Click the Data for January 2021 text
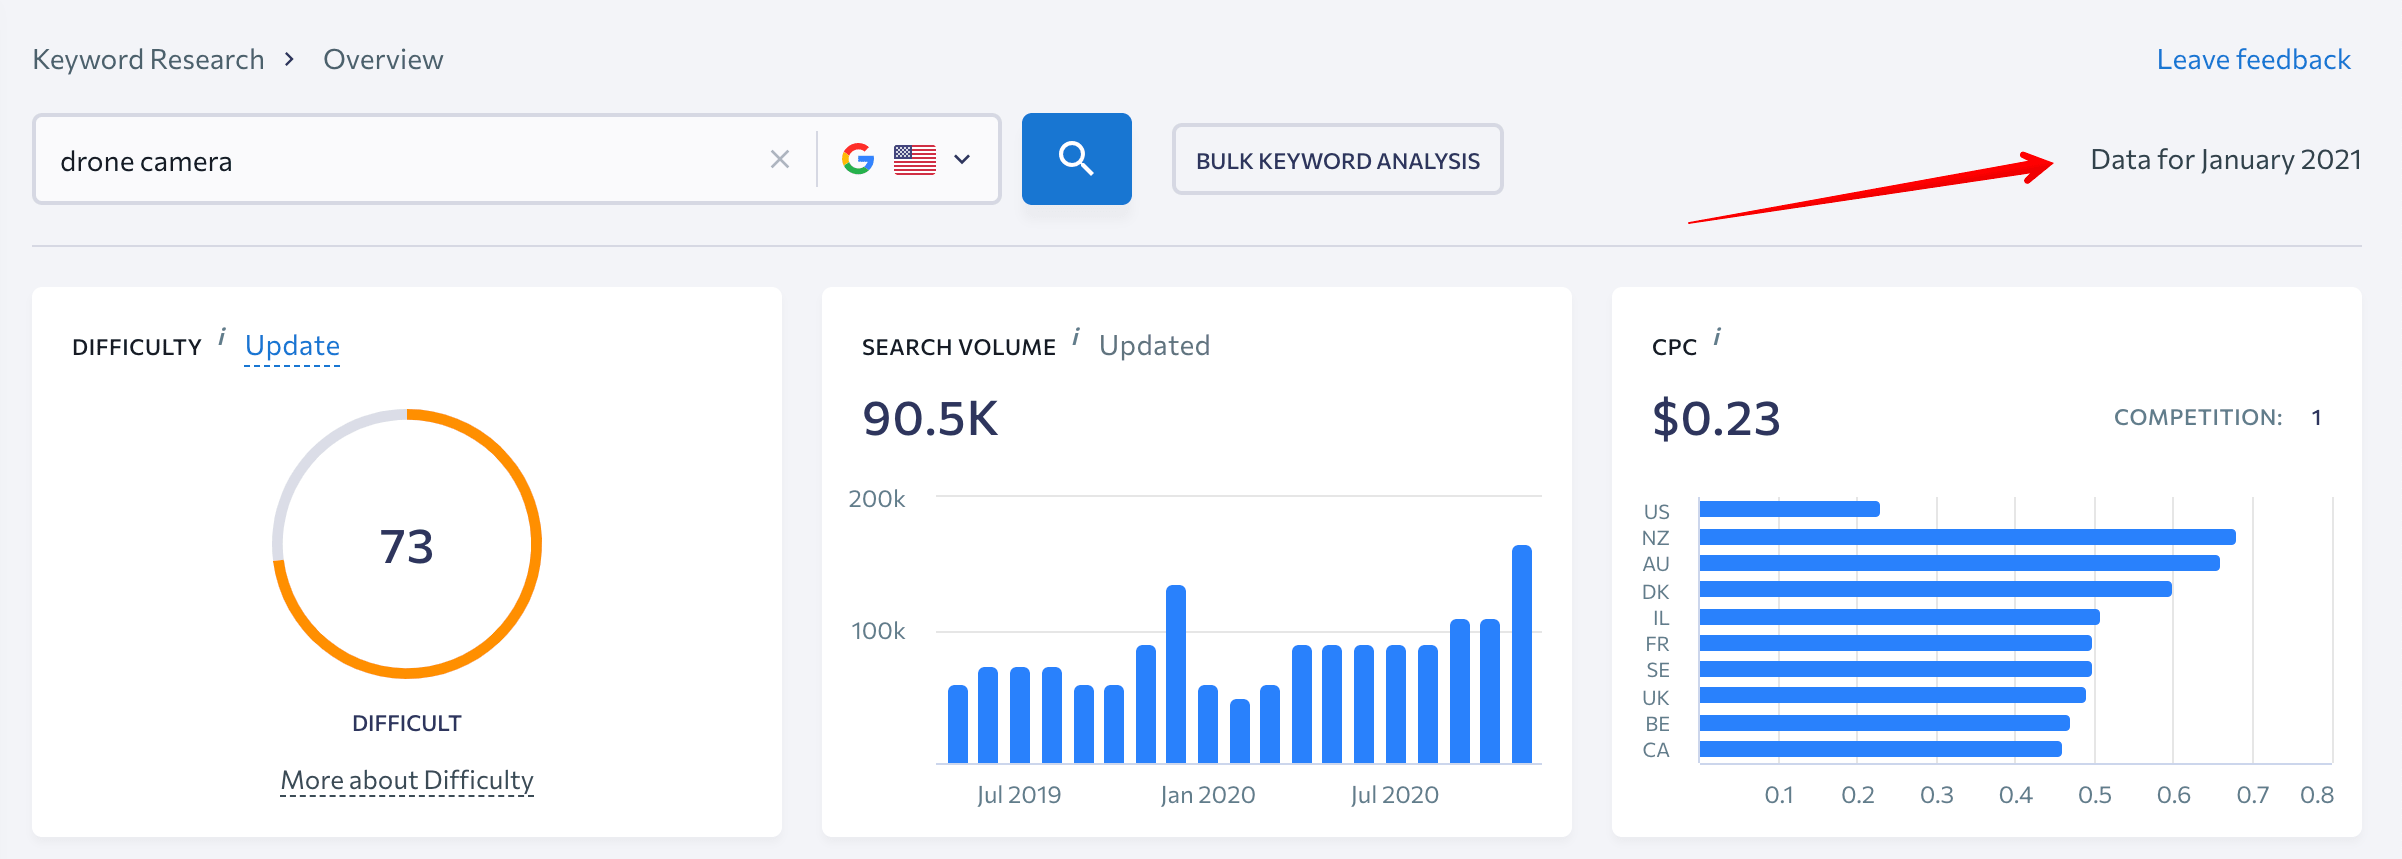The width and height of the screenshot is (2402, 859). [x=2226, y=160]
